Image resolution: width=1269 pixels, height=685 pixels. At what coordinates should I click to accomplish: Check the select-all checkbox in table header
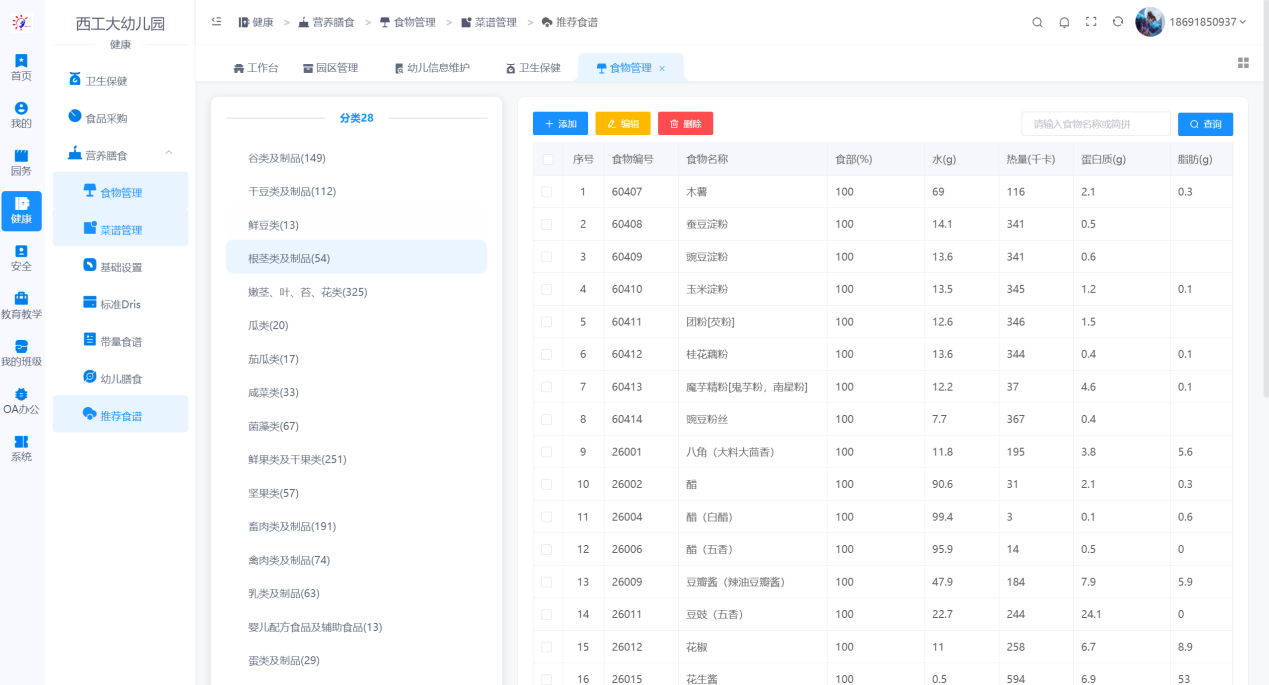point(547,159)
